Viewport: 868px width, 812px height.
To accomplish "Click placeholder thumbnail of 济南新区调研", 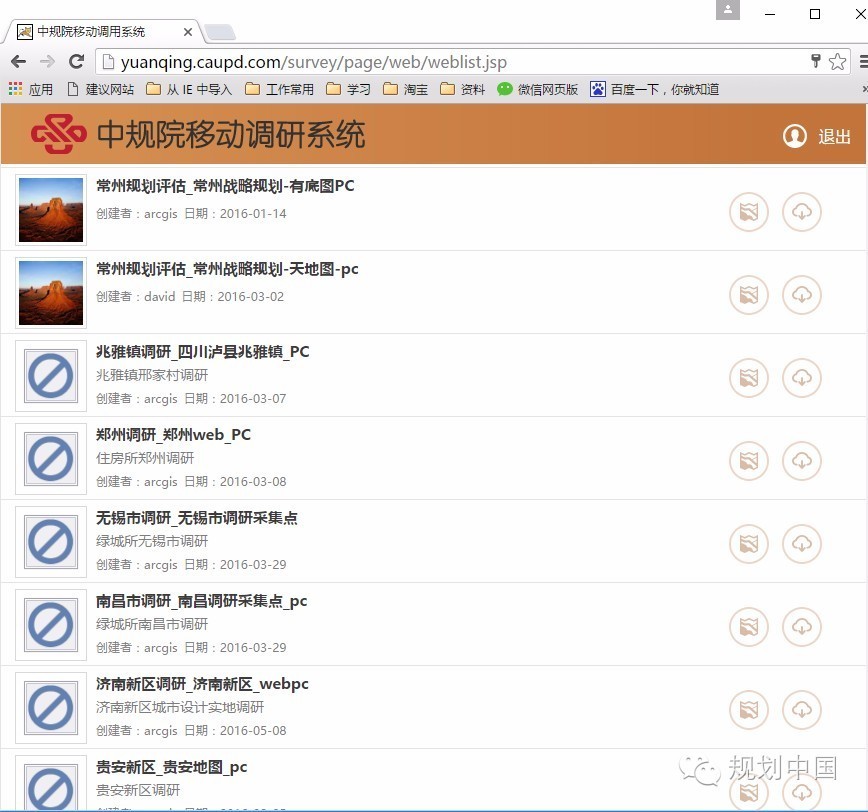I will (51, 708).
